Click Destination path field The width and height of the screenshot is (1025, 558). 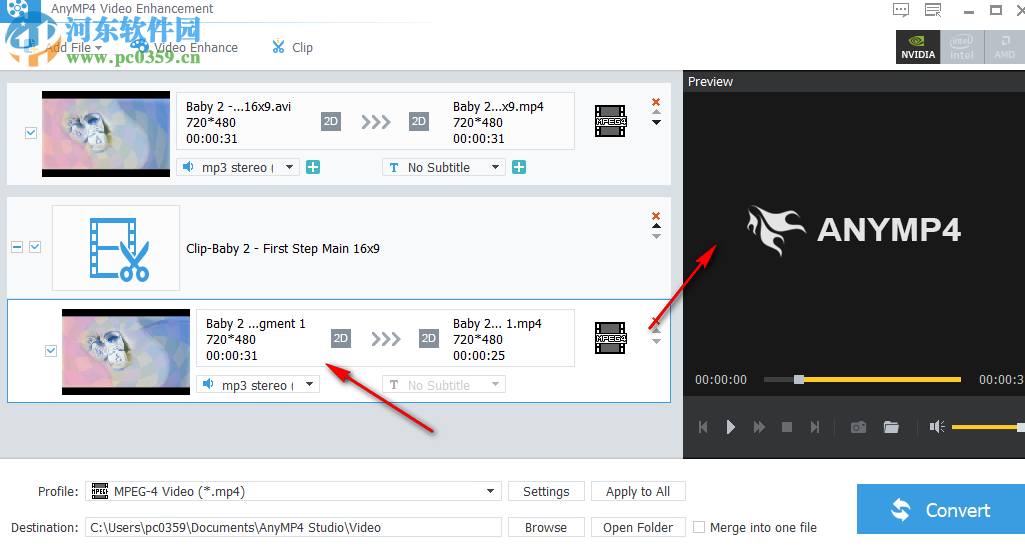click(293, 527)
